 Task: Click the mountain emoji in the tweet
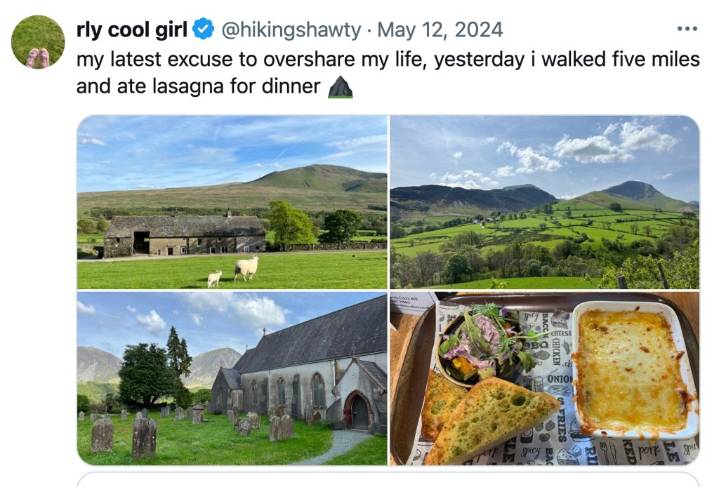[341, 87]
